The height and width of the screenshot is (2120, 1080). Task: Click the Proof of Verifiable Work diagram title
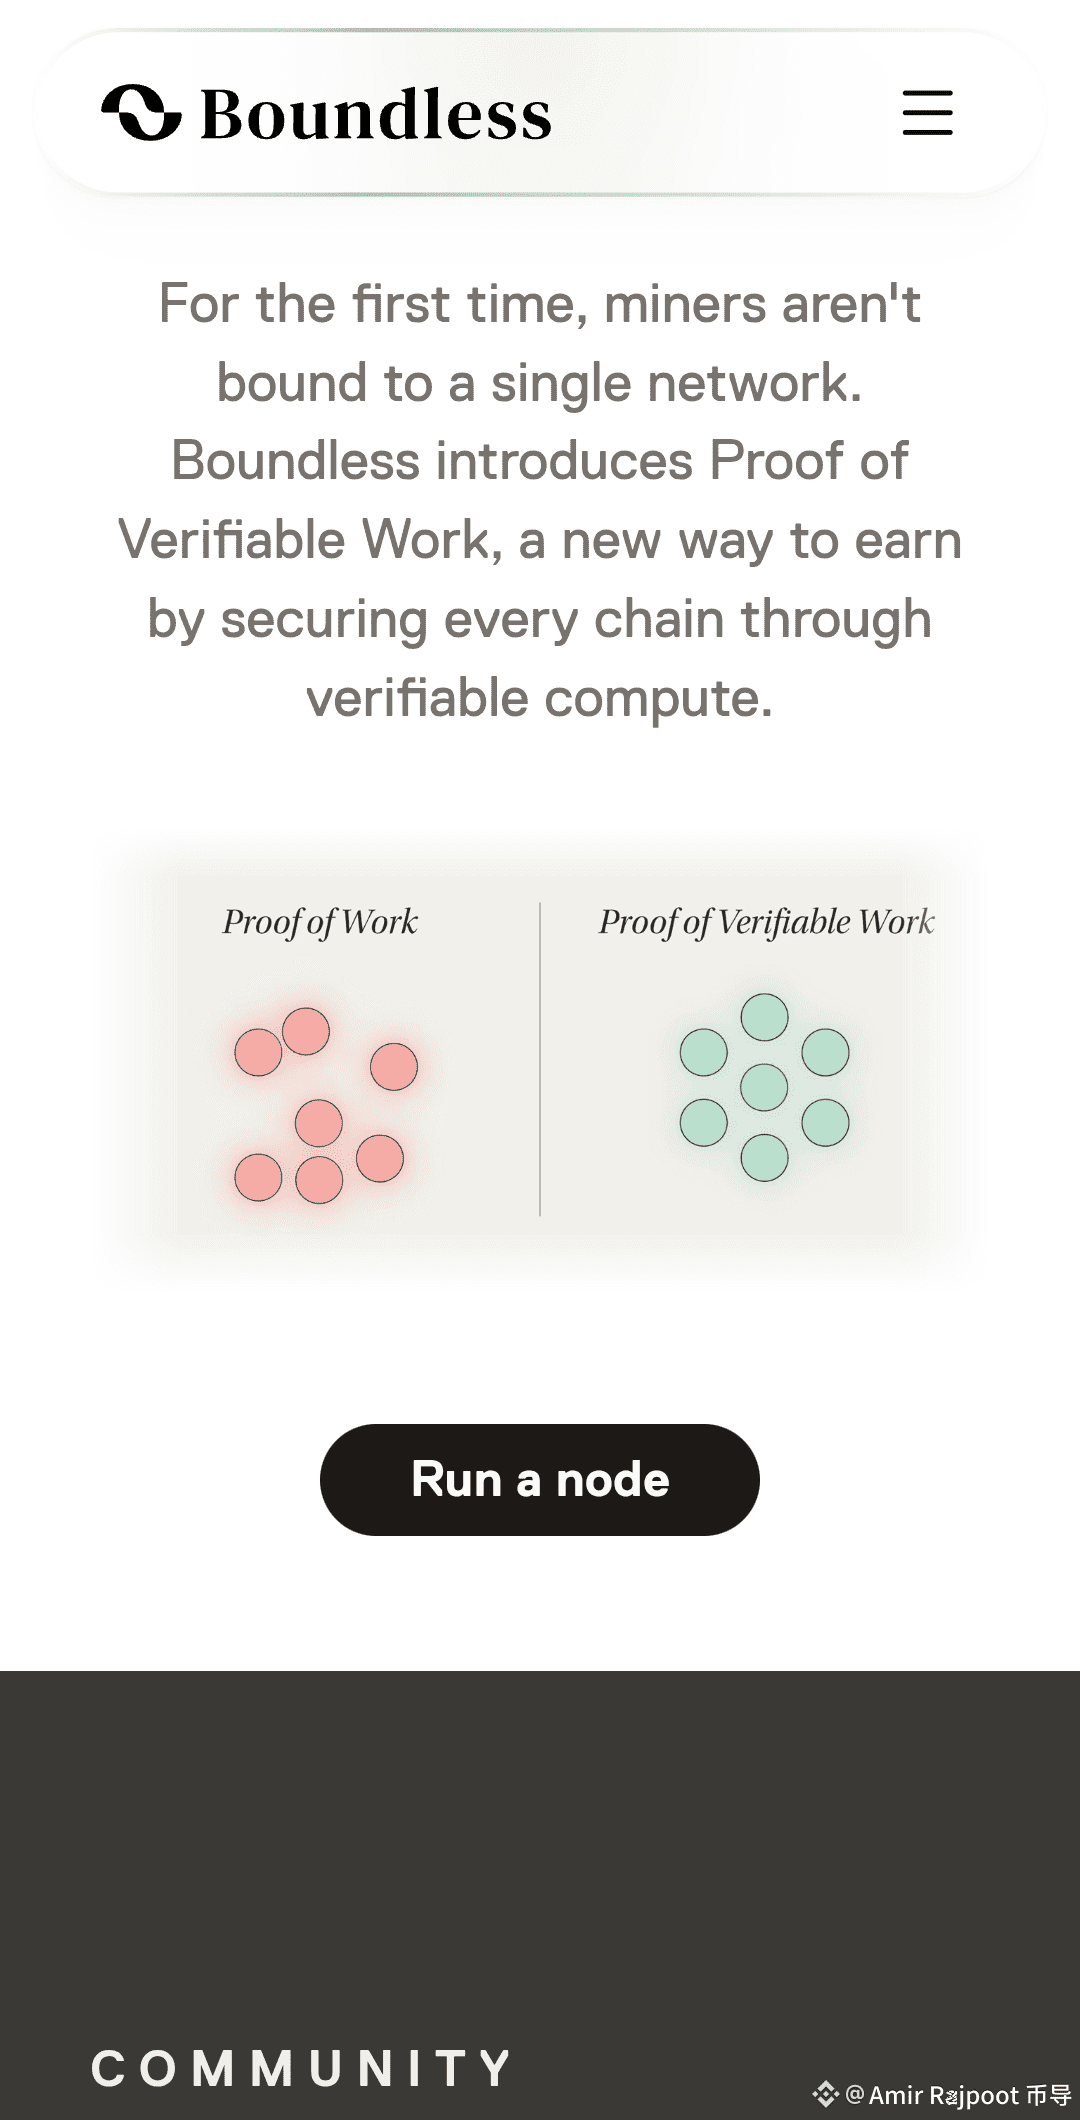(766, 922)
